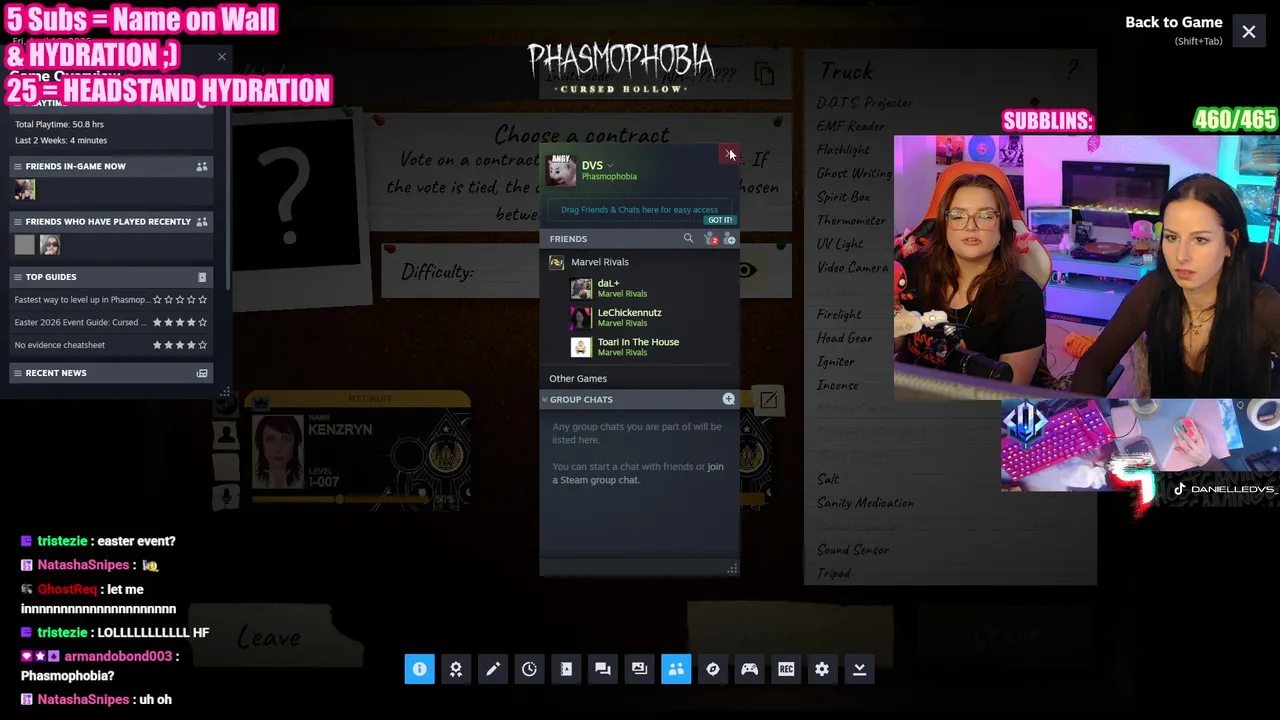This screenshot has height=720, width=1280.
Task: Open the Screenshots gallery icon
Action: [639, 669]
